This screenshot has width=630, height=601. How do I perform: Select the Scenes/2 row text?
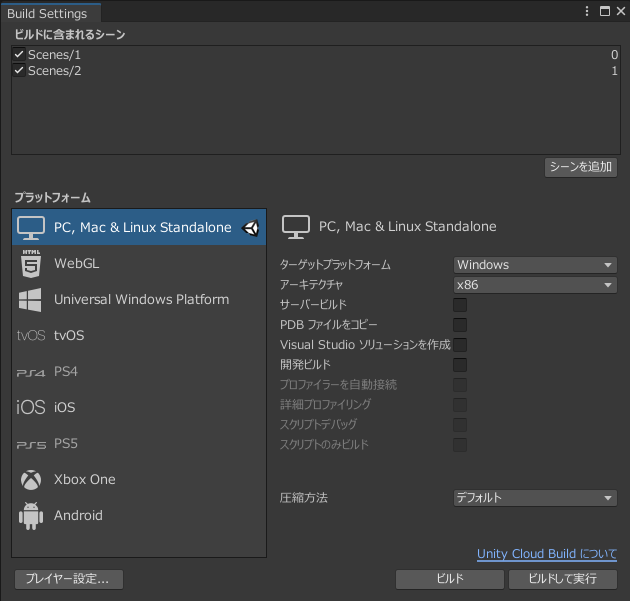click(x=54, y=71)
